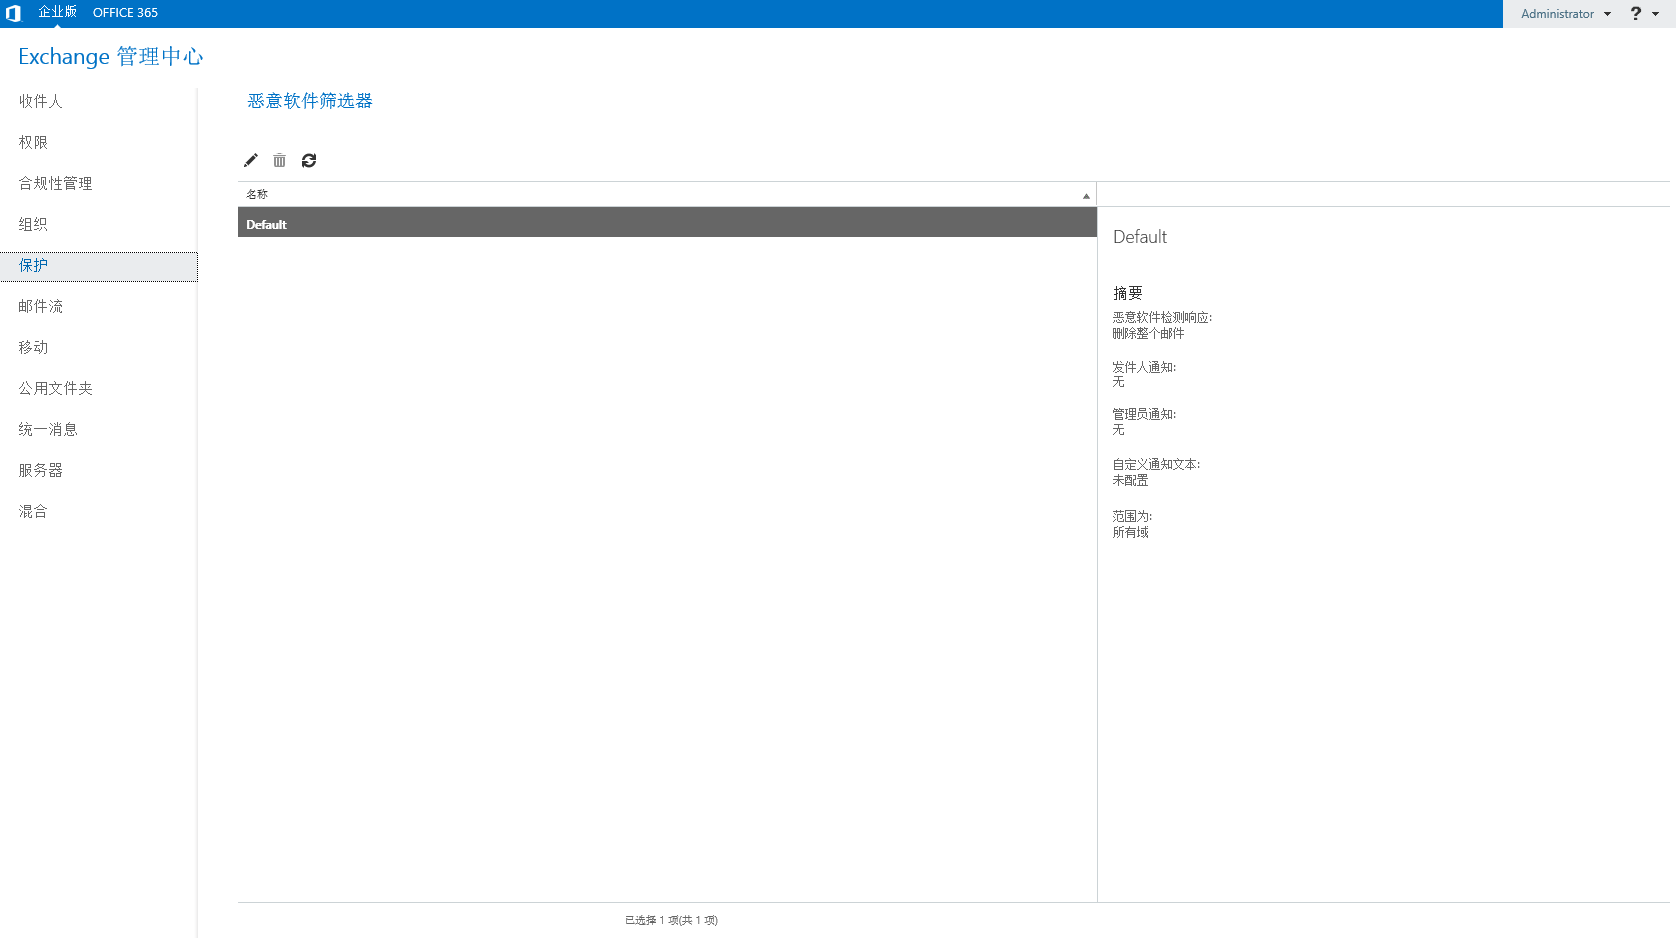Open 邮件流 in the sidebar
The width and height of the screenshot is (1676, 951).
pyautogui.click(x=40, y=306)
